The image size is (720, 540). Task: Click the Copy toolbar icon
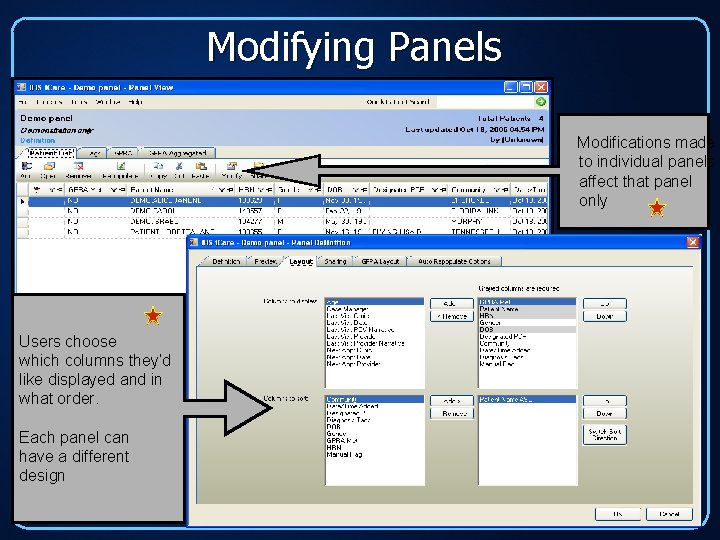(158, 169)
